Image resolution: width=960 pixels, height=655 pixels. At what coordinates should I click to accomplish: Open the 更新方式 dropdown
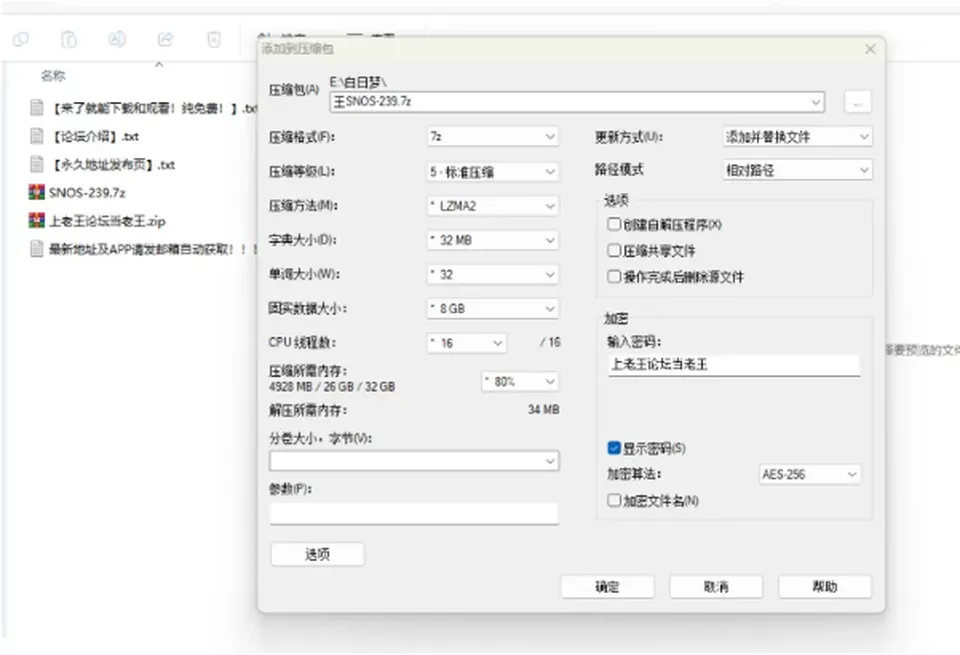pyautogui.click(x=797, y=137)
